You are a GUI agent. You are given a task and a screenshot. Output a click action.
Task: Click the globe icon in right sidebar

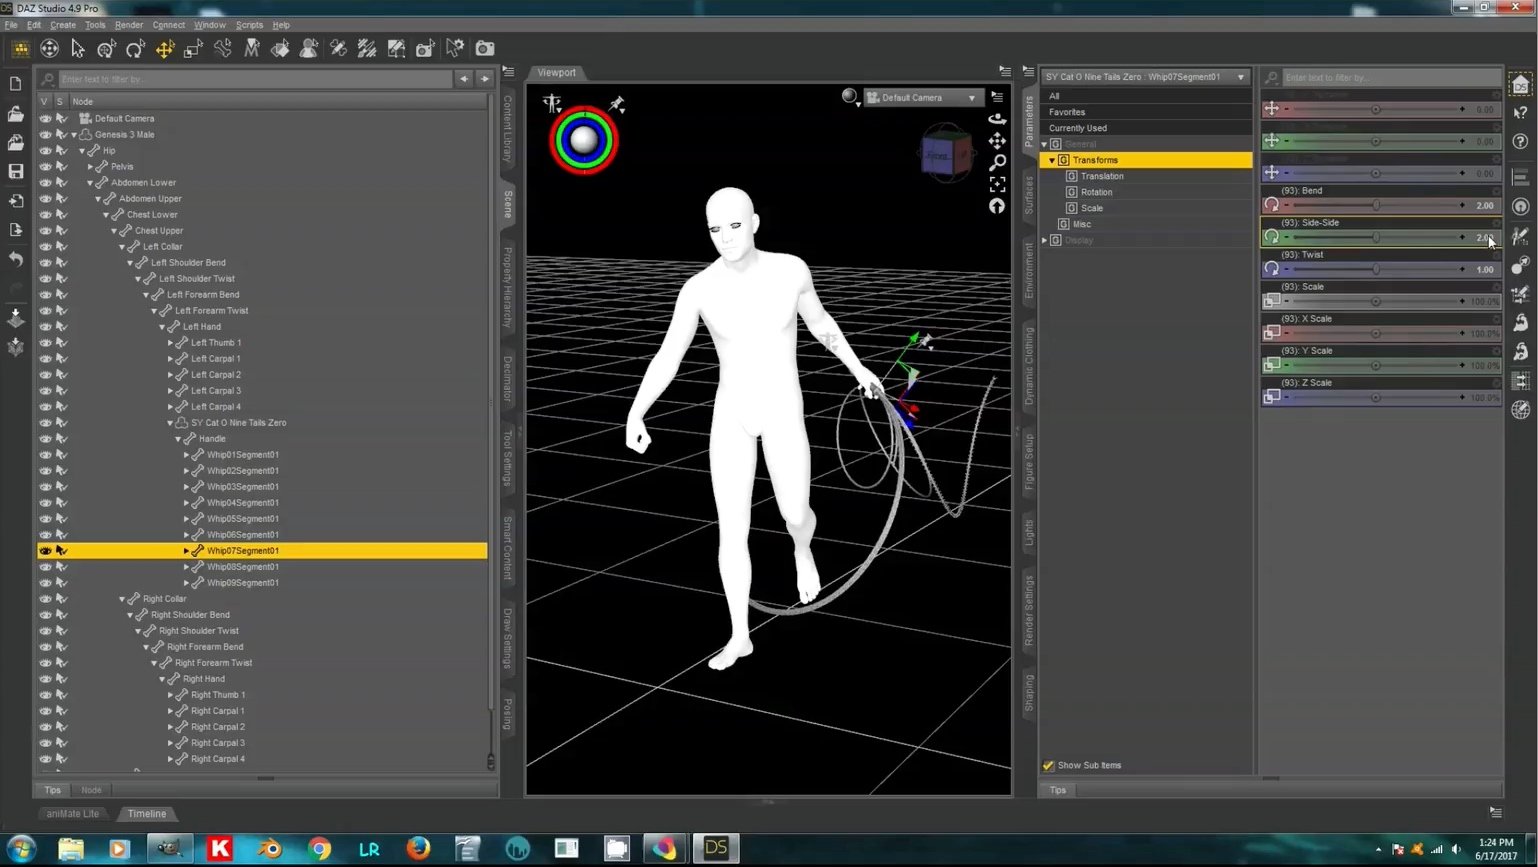click(x=1520, y=410)
